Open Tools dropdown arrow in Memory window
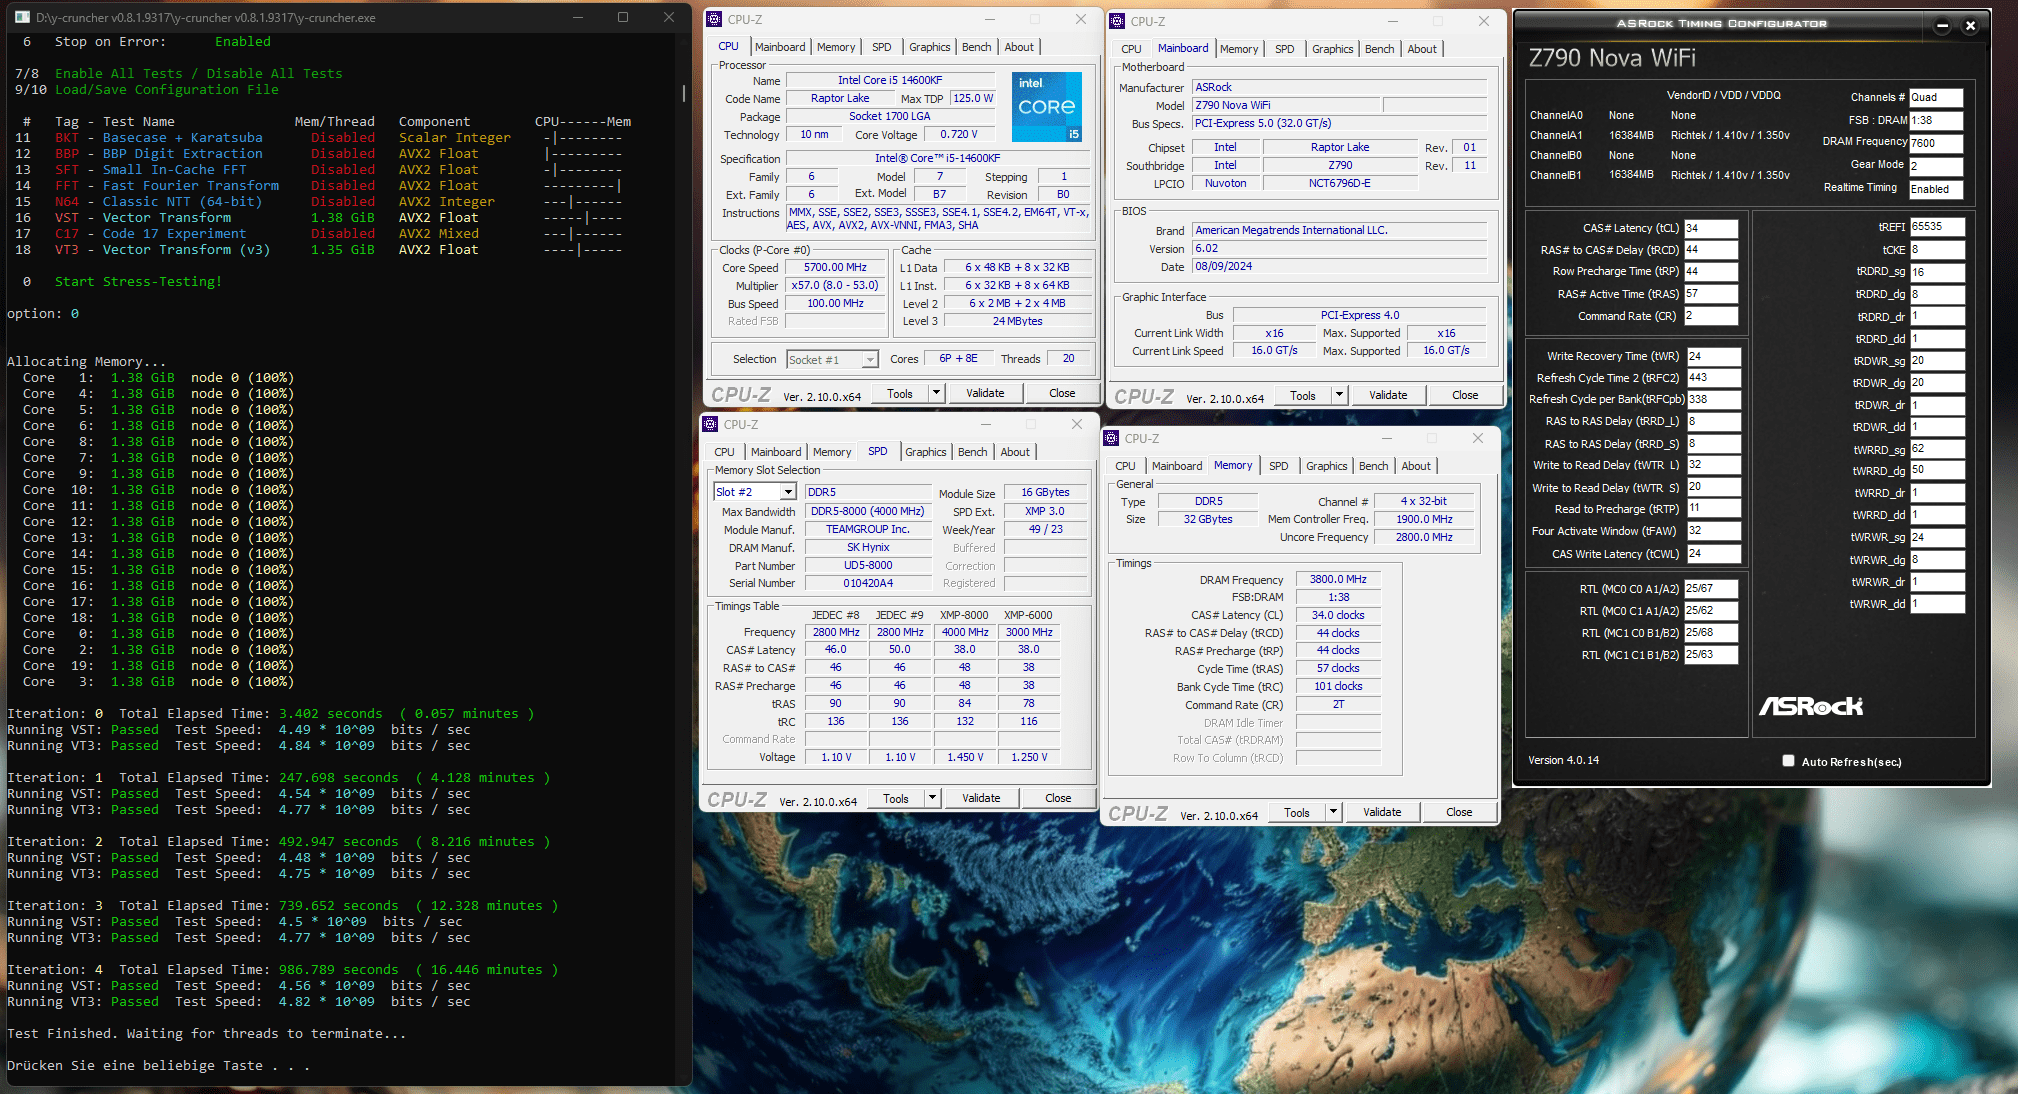 pyautogui.click(x=1333, y=812)
